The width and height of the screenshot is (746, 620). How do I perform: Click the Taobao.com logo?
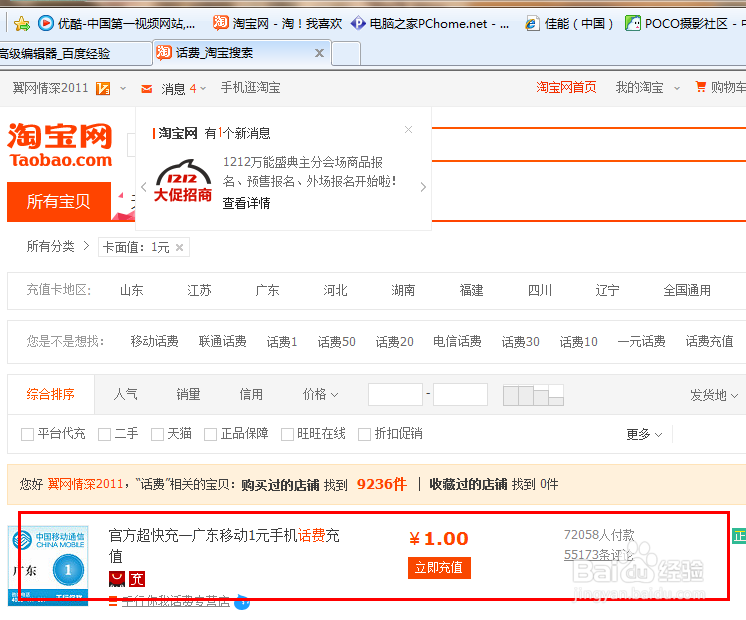coord(60,145)
